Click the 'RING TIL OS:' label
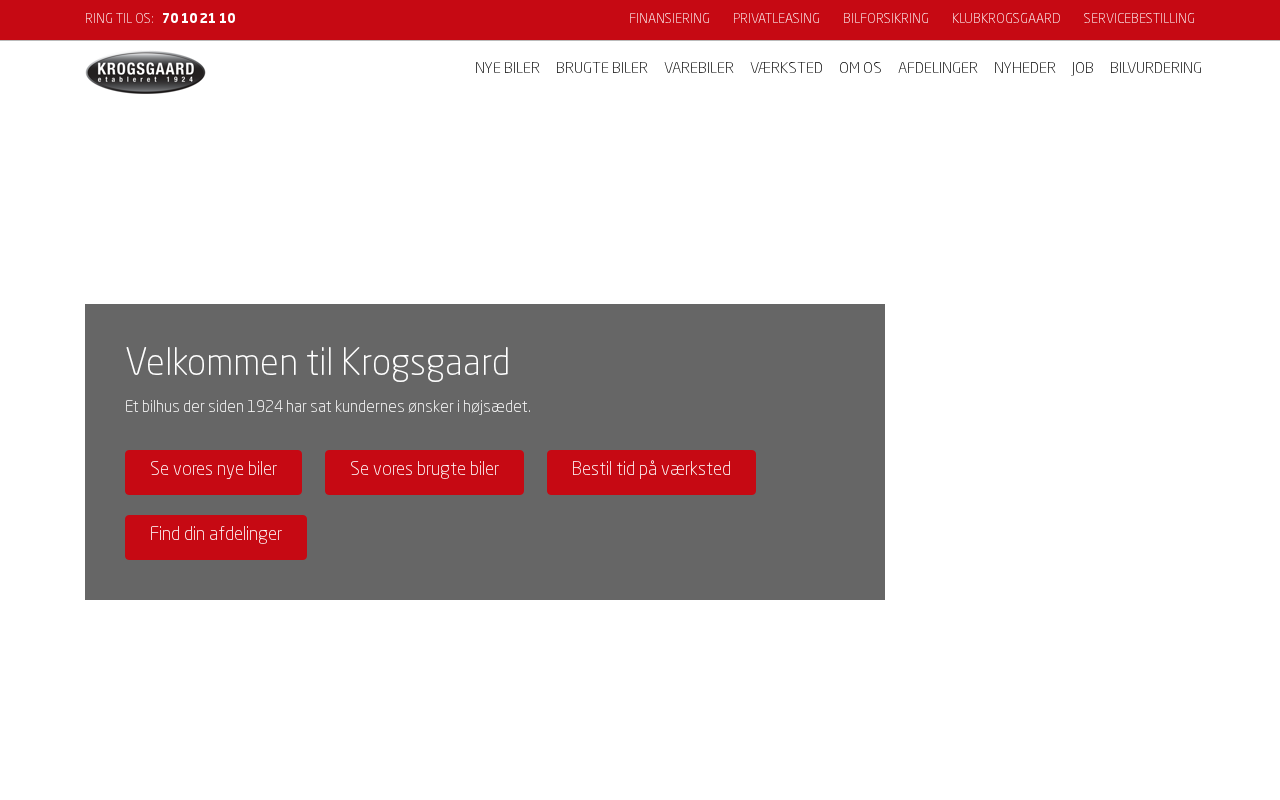 tap(119, 19)
